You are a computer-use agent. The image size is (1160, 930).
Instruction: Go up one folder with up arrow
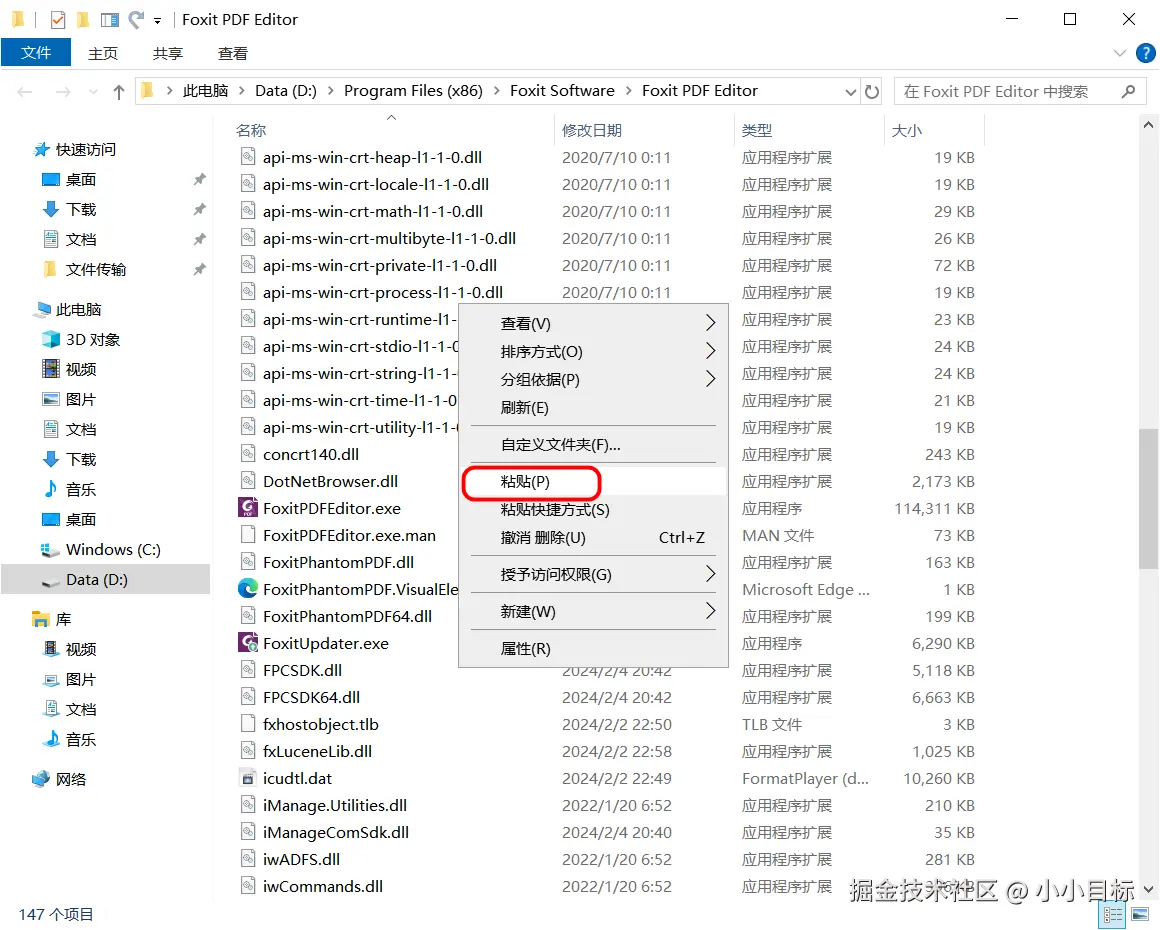point(118,92)
